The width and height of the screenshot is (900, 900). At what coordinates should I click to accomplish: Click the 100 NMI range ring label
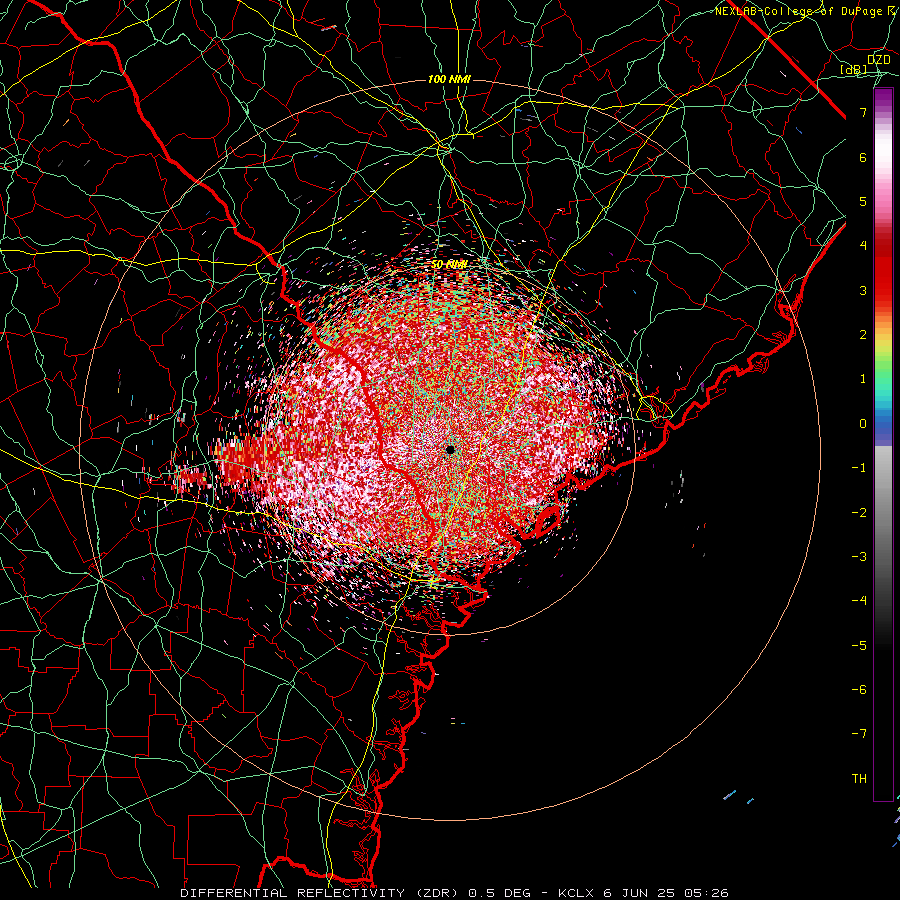449,79
